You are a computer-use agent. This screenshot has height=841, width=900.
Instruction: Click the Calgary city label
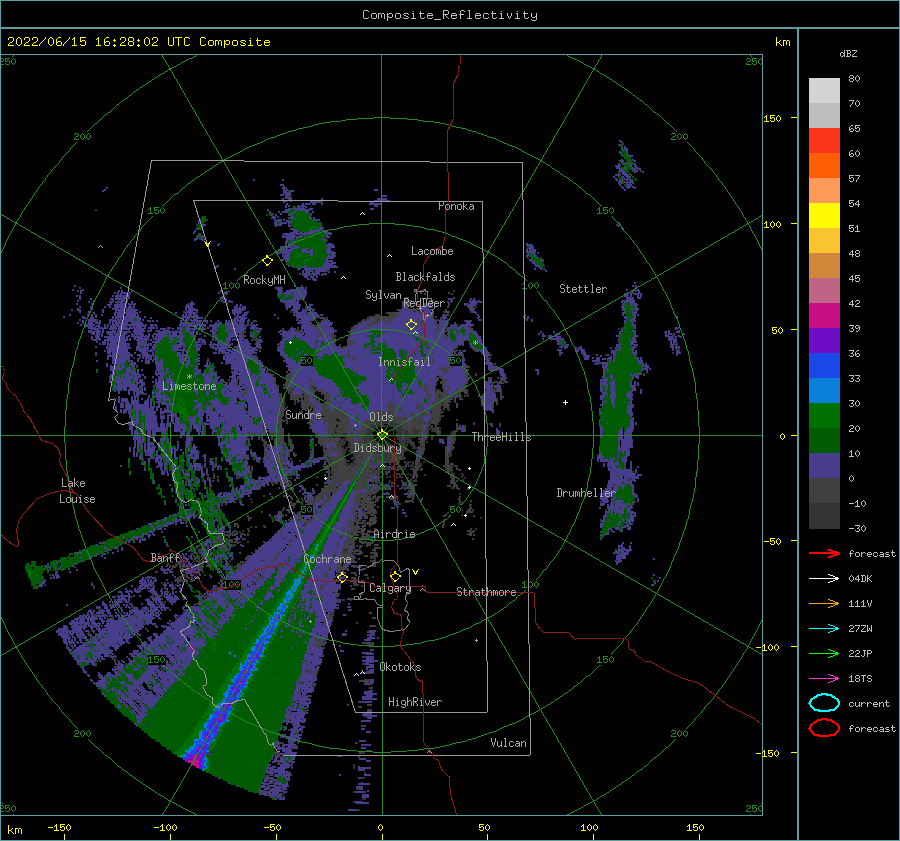[390, 588]
